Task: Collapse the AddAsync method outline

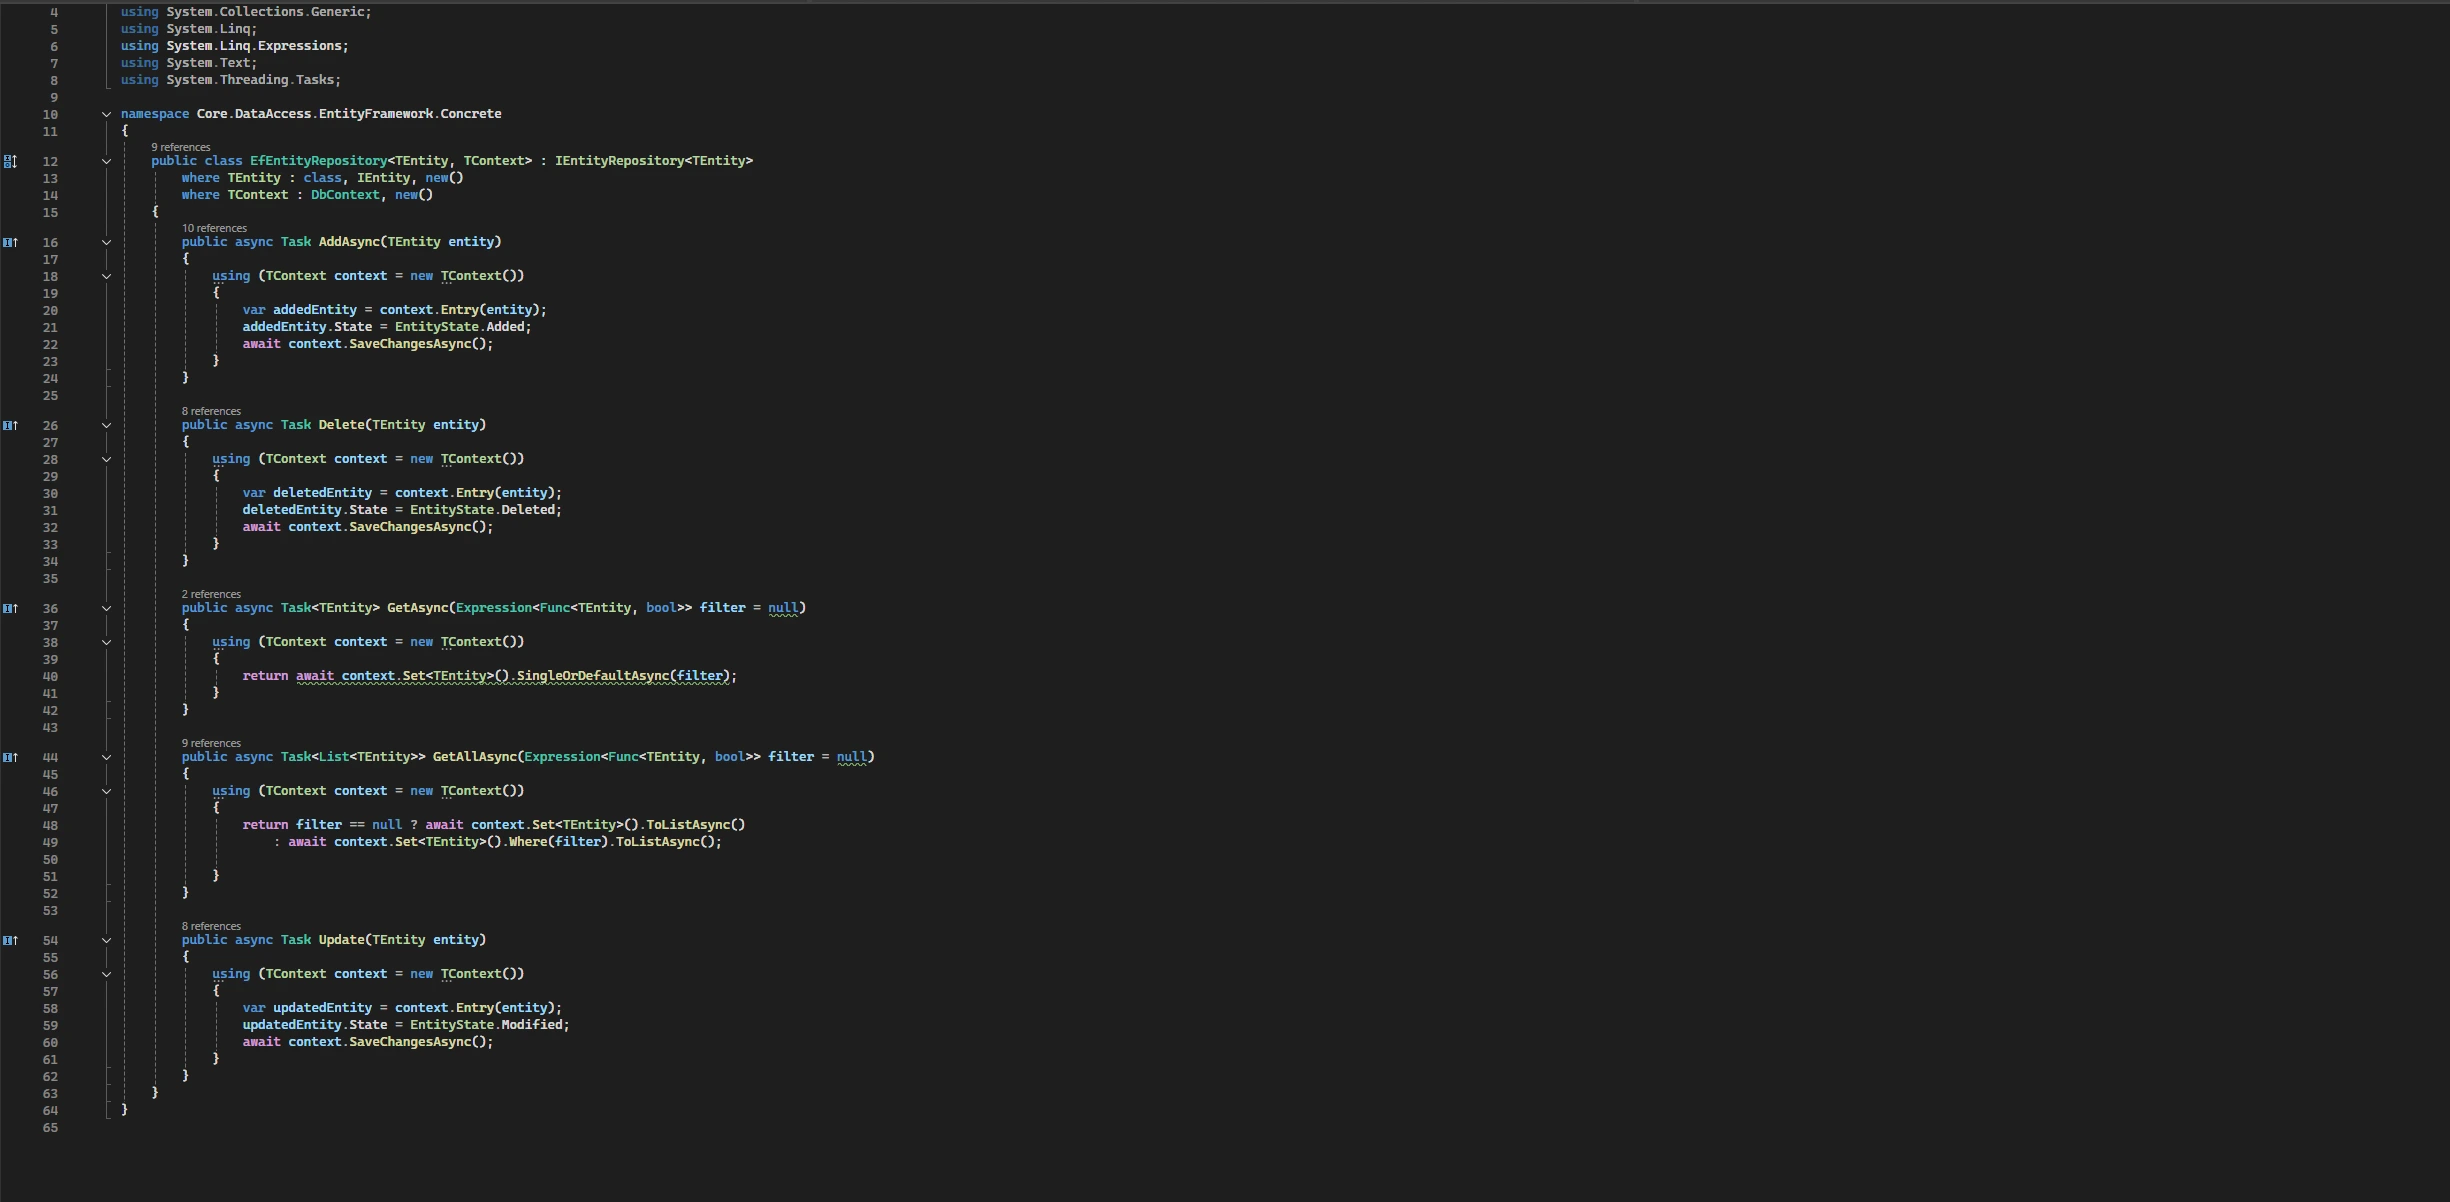Action: click(x=106, y=242)
